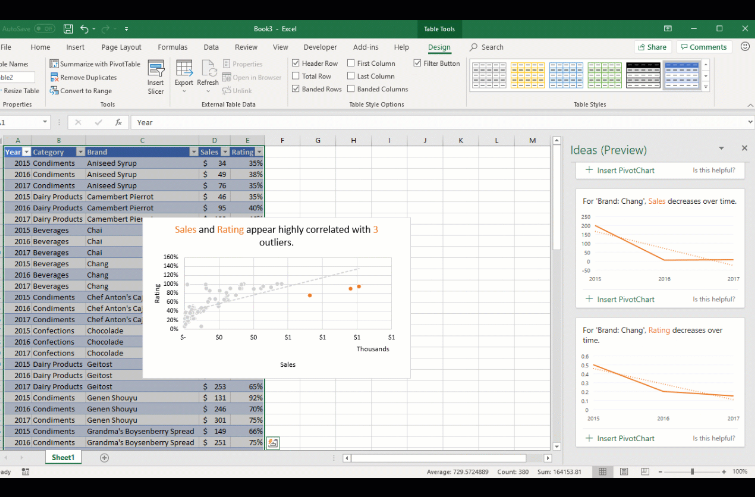755x497 pixels.
Task: Click the Share button
Action: pyautogui.click(x=652, y=47)
